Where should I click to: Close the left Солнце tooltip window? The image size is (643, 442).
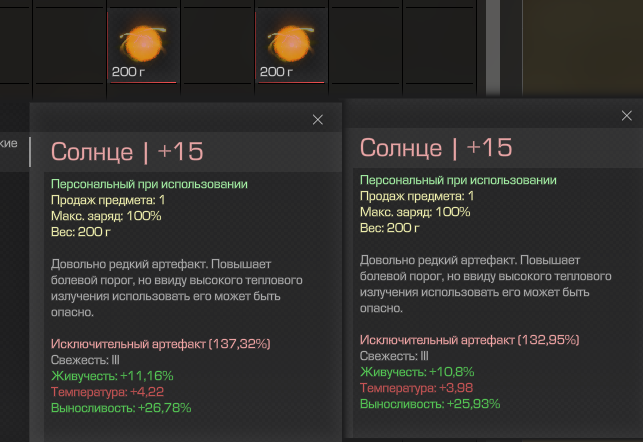318,119
